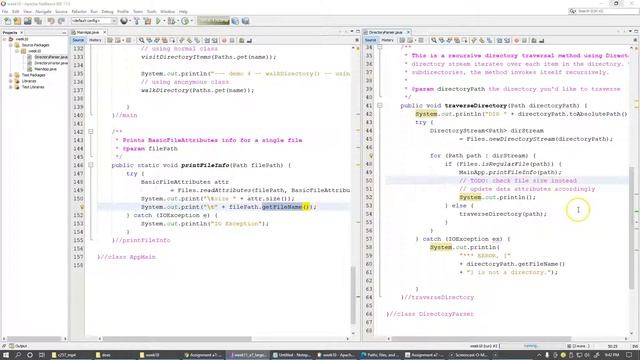
Task: Click the New File toolbar icon
Action: tap(7, 21)
